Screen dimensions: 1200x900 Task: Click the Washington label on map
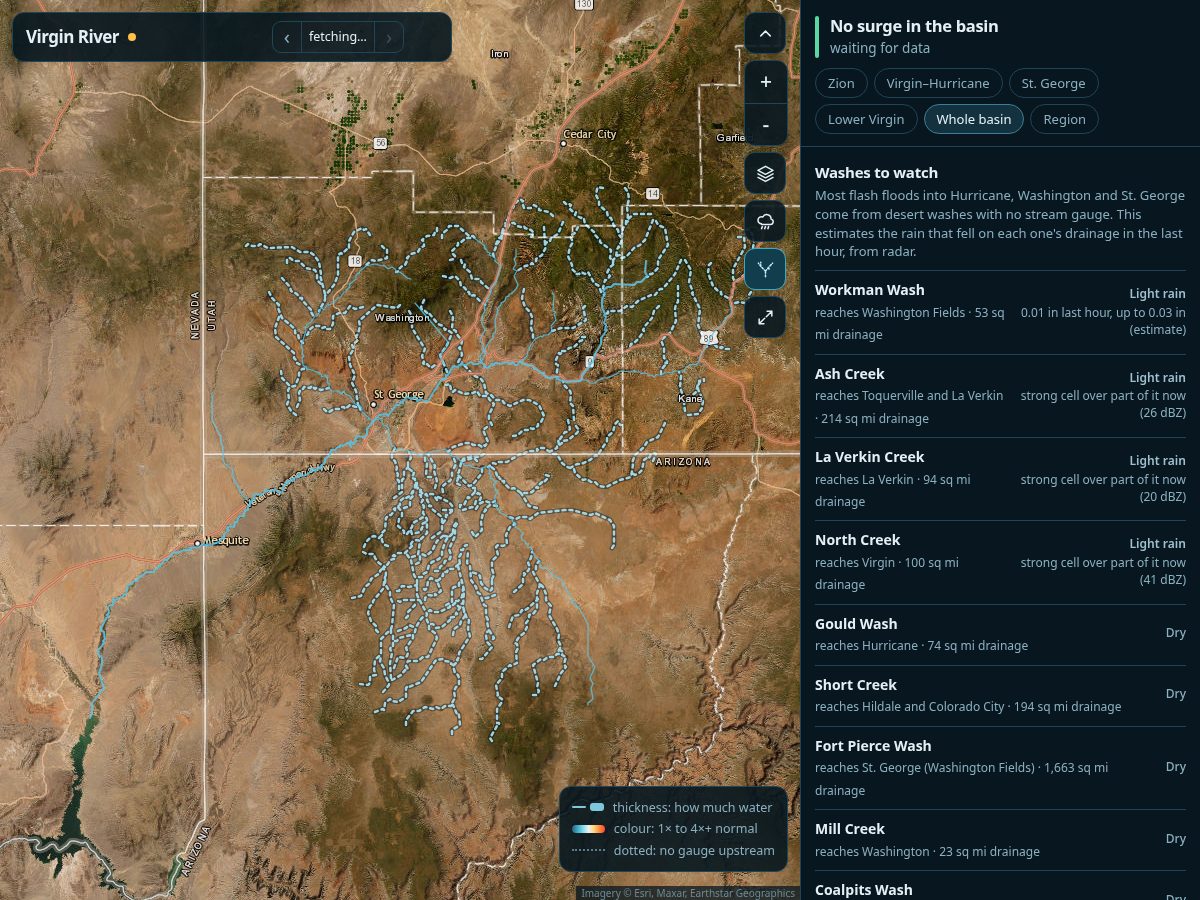click(402, 318)
